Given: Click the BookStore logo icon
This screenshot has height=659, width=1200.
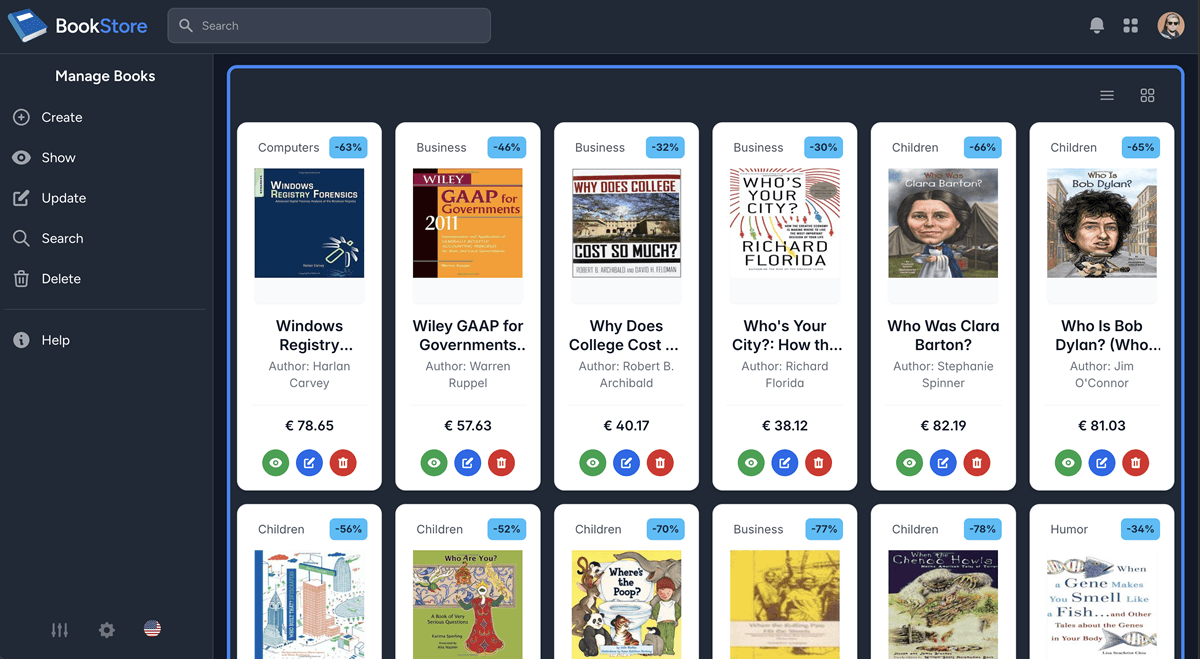Looking at the screenshot, I should click(27, 26).
